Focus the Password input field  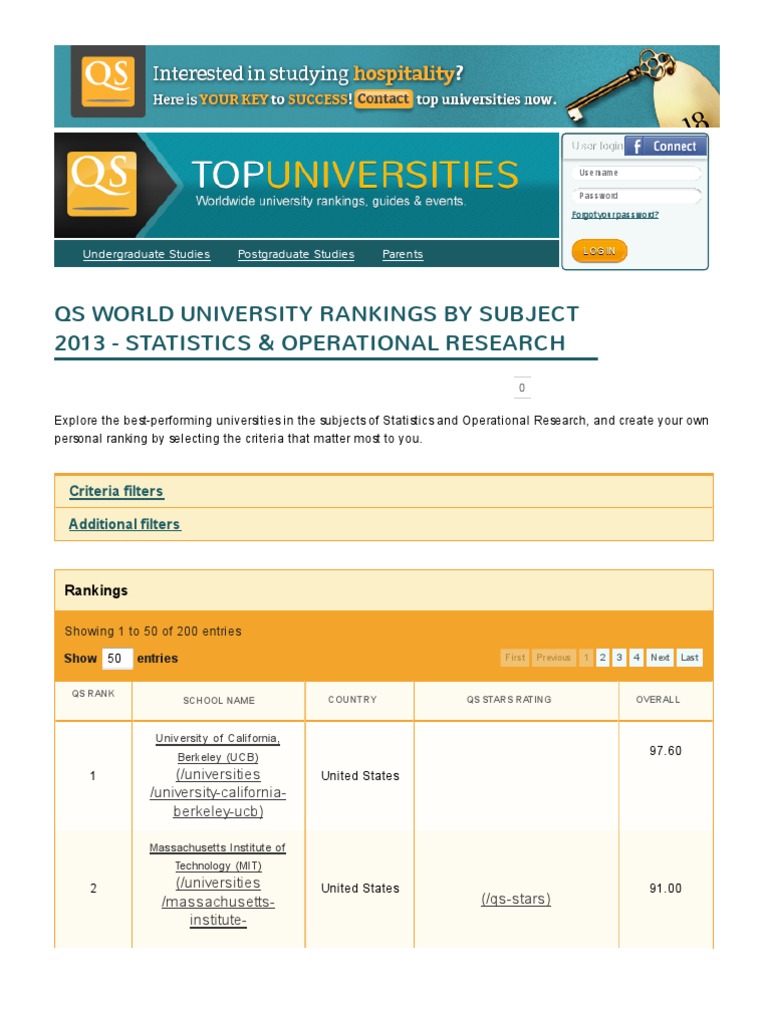coord(636,195)
